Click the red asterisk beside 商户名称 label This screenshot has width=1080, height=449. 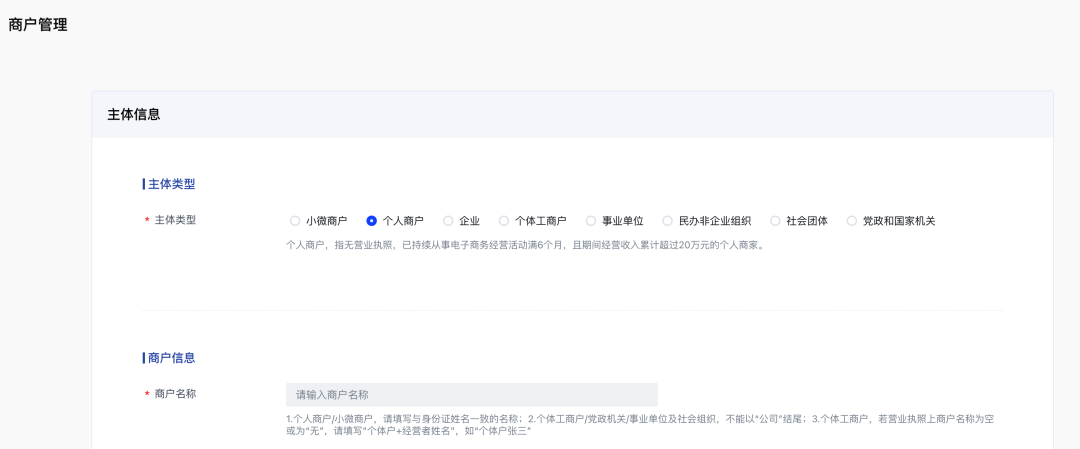pos(147,395)
